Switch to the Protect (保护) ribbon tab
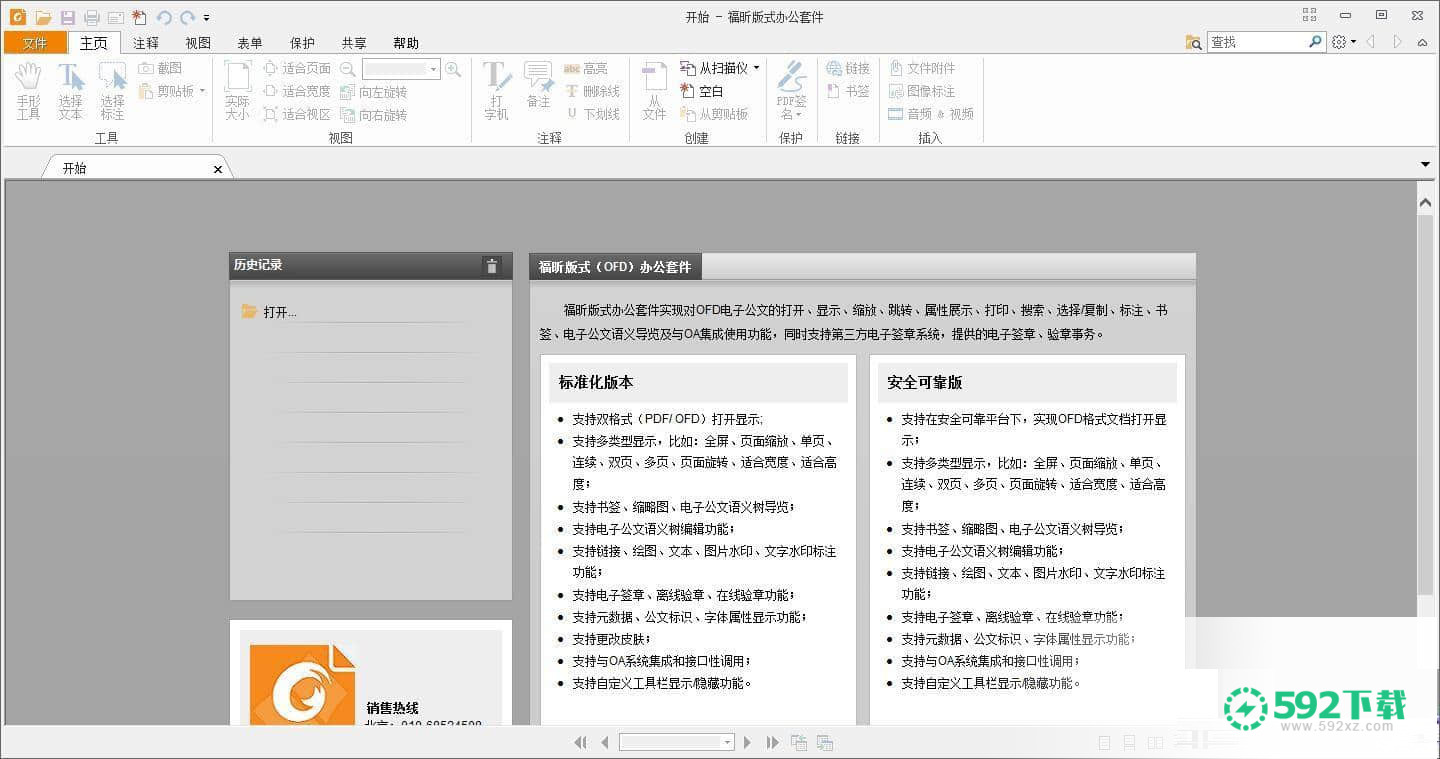This screenshot has width=1440, height=759. 302,43
